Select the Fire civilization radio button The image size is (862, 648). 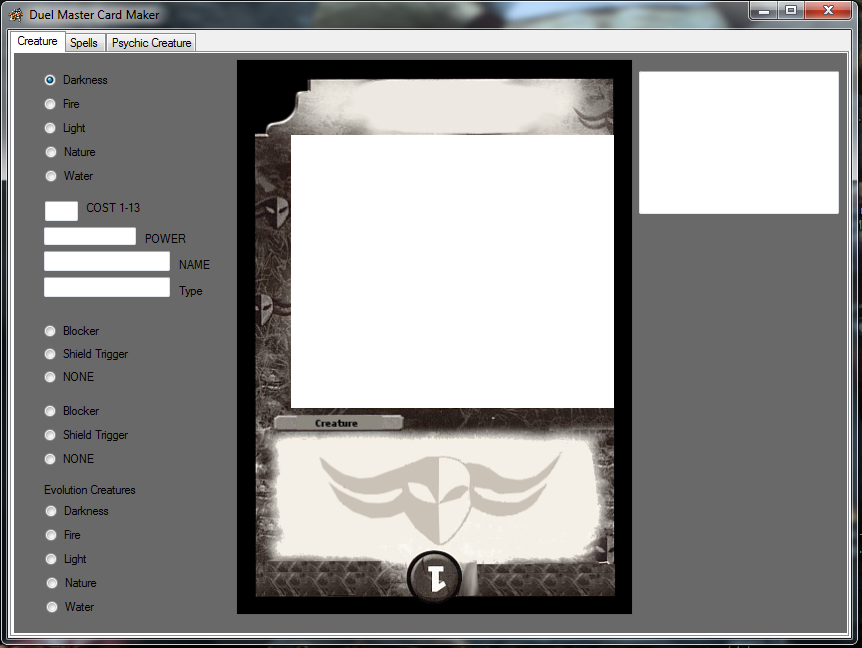point(50,104)
